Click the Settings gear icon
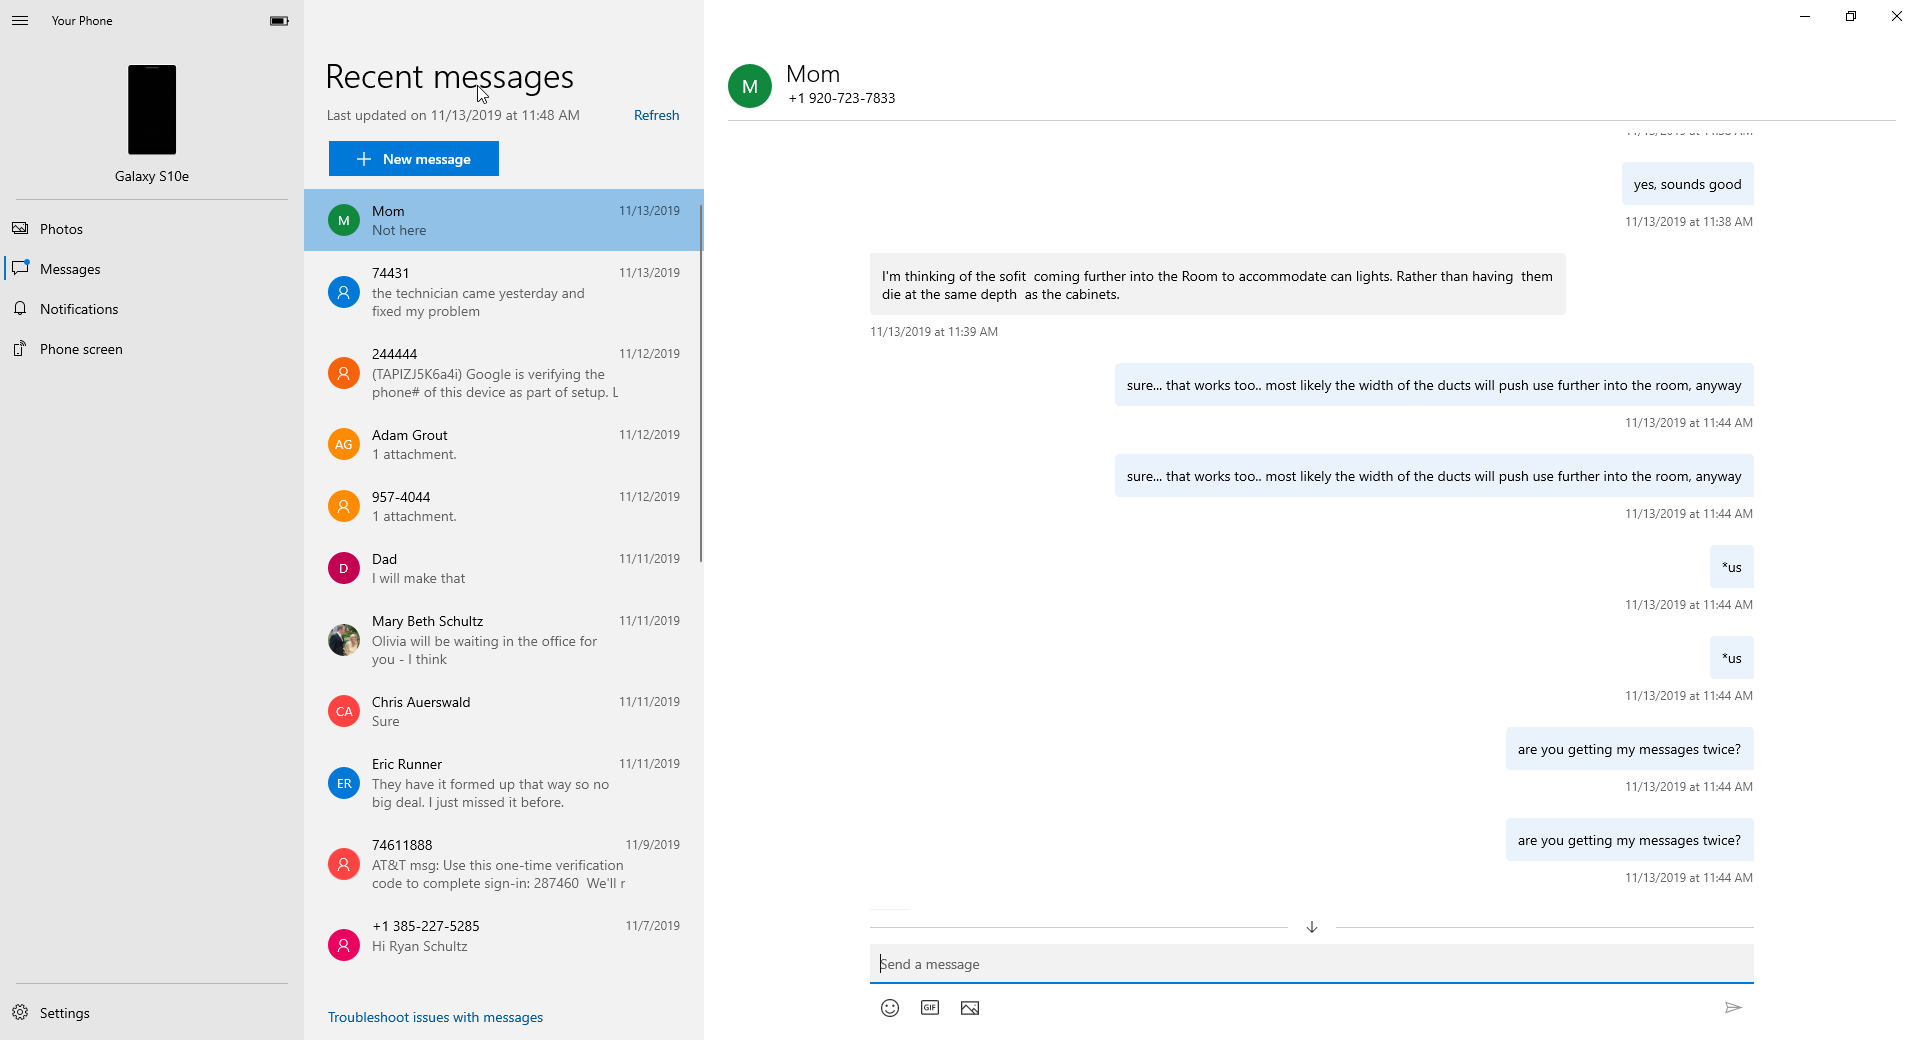1920x1040 pixels. coord(20,1013)
